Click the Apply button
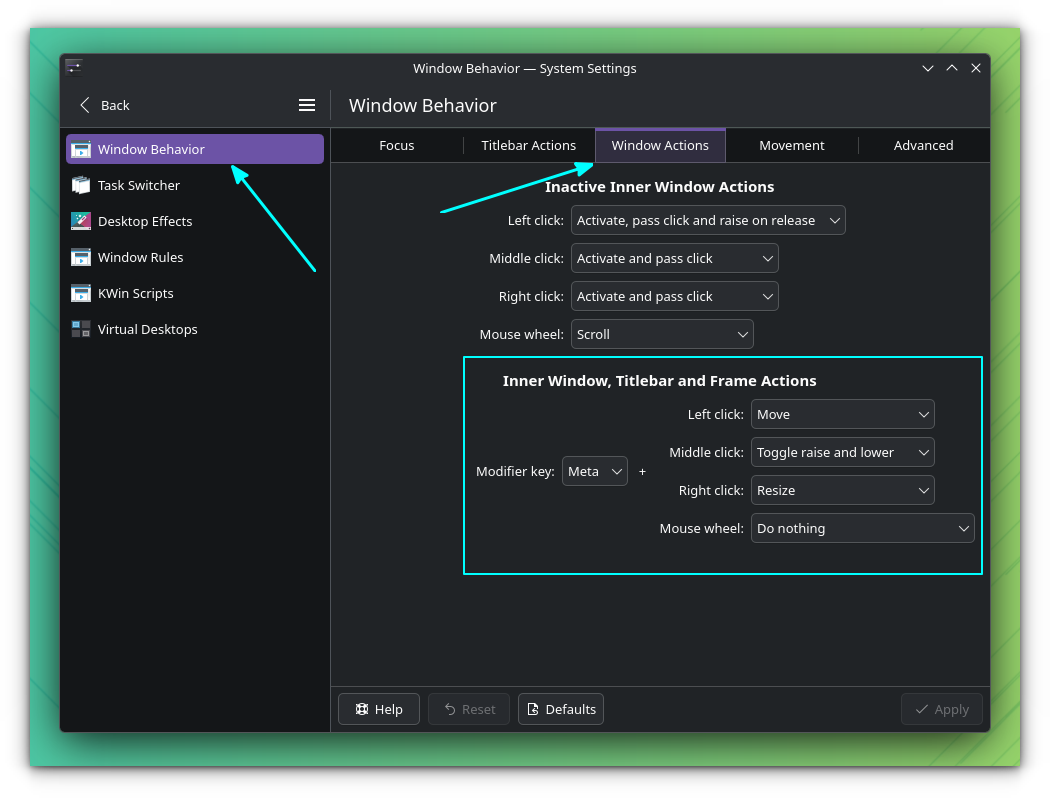This screenshot has height=798, width=1050. click(942, 709)
